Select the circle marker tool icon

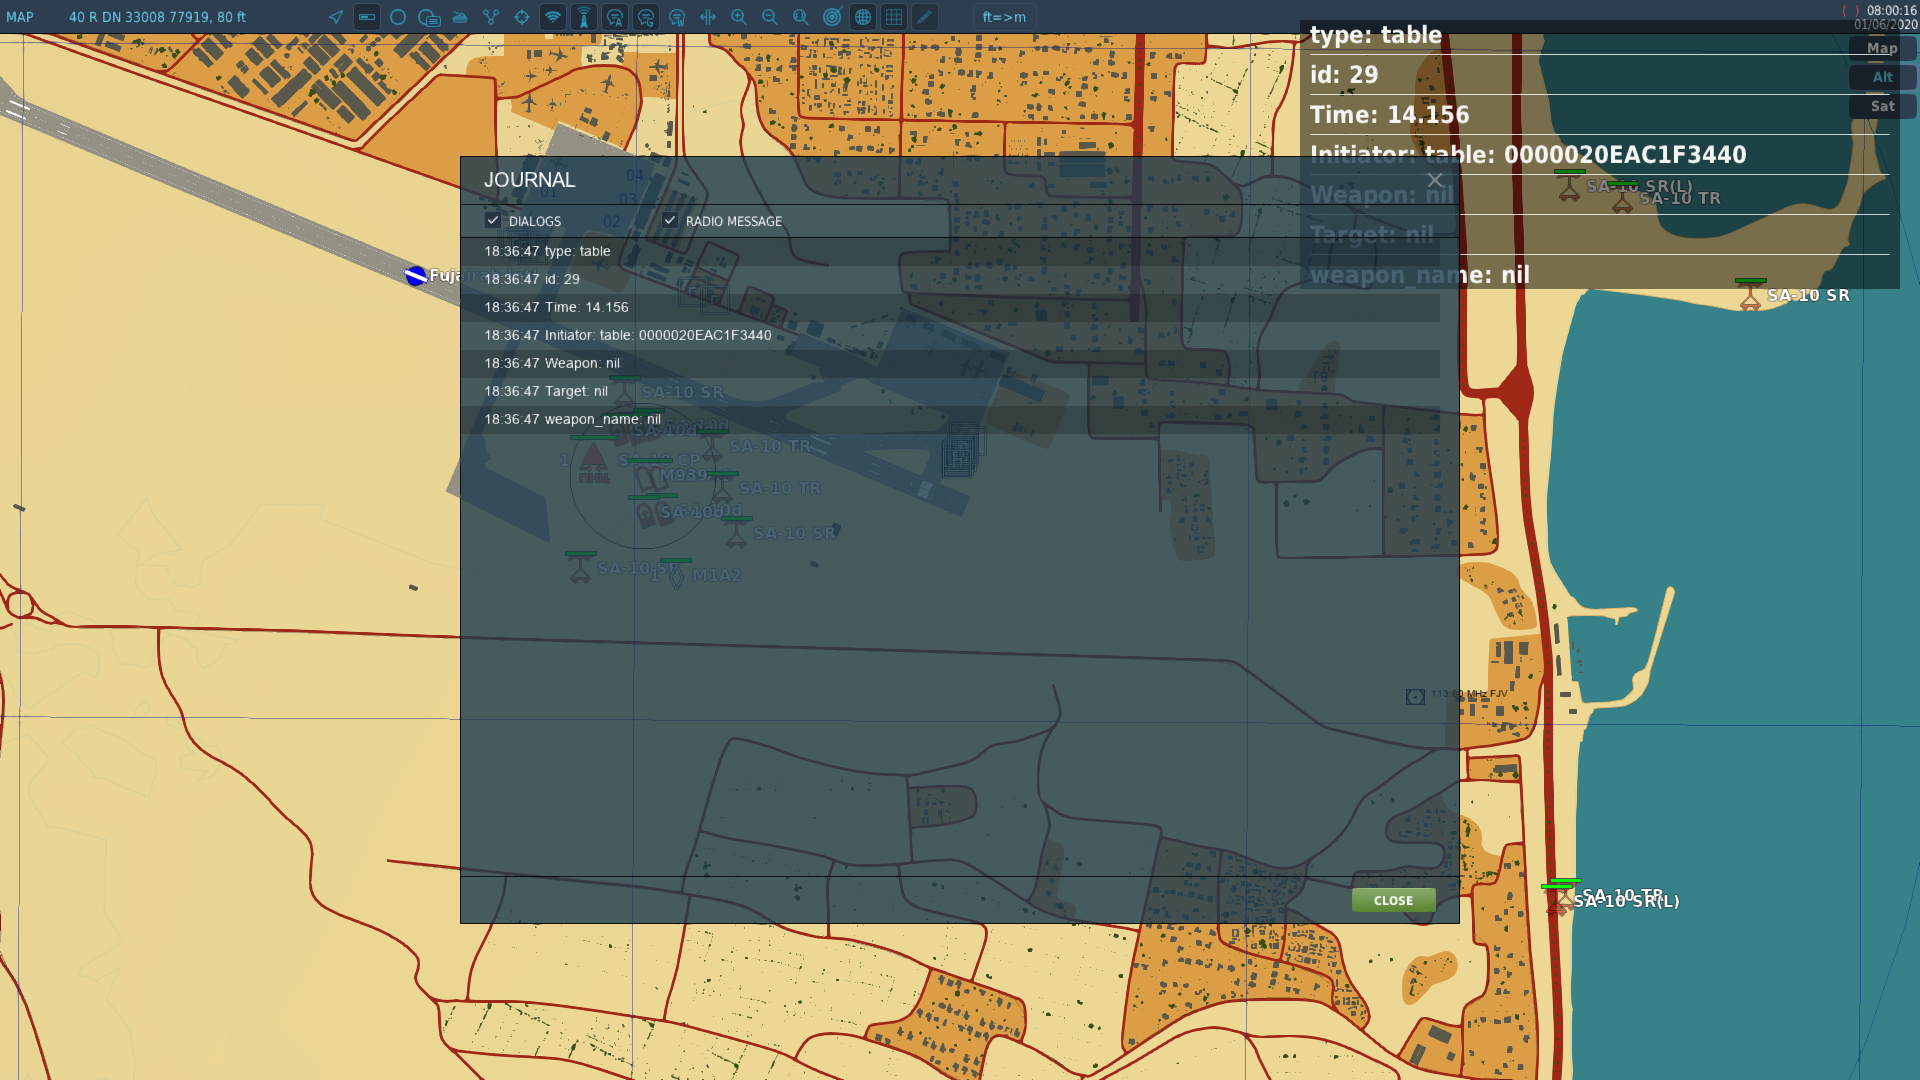pyautogui.click(x=398, y=17)
